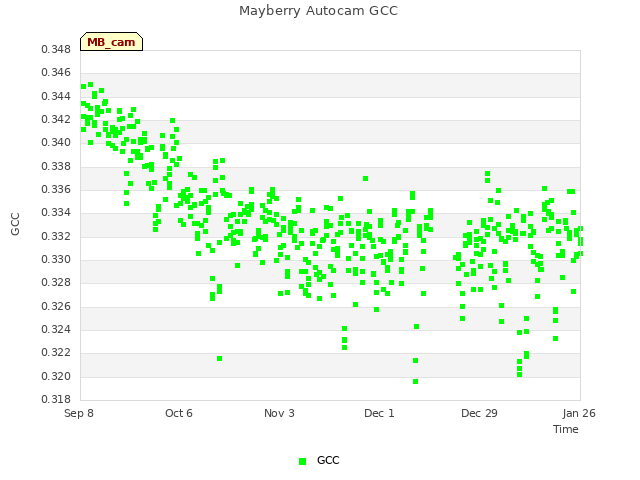This screenshot has width=640, height=480.
Task: Click the chart title Mayberry Autocam GCC
Action: tap(318, 11)
